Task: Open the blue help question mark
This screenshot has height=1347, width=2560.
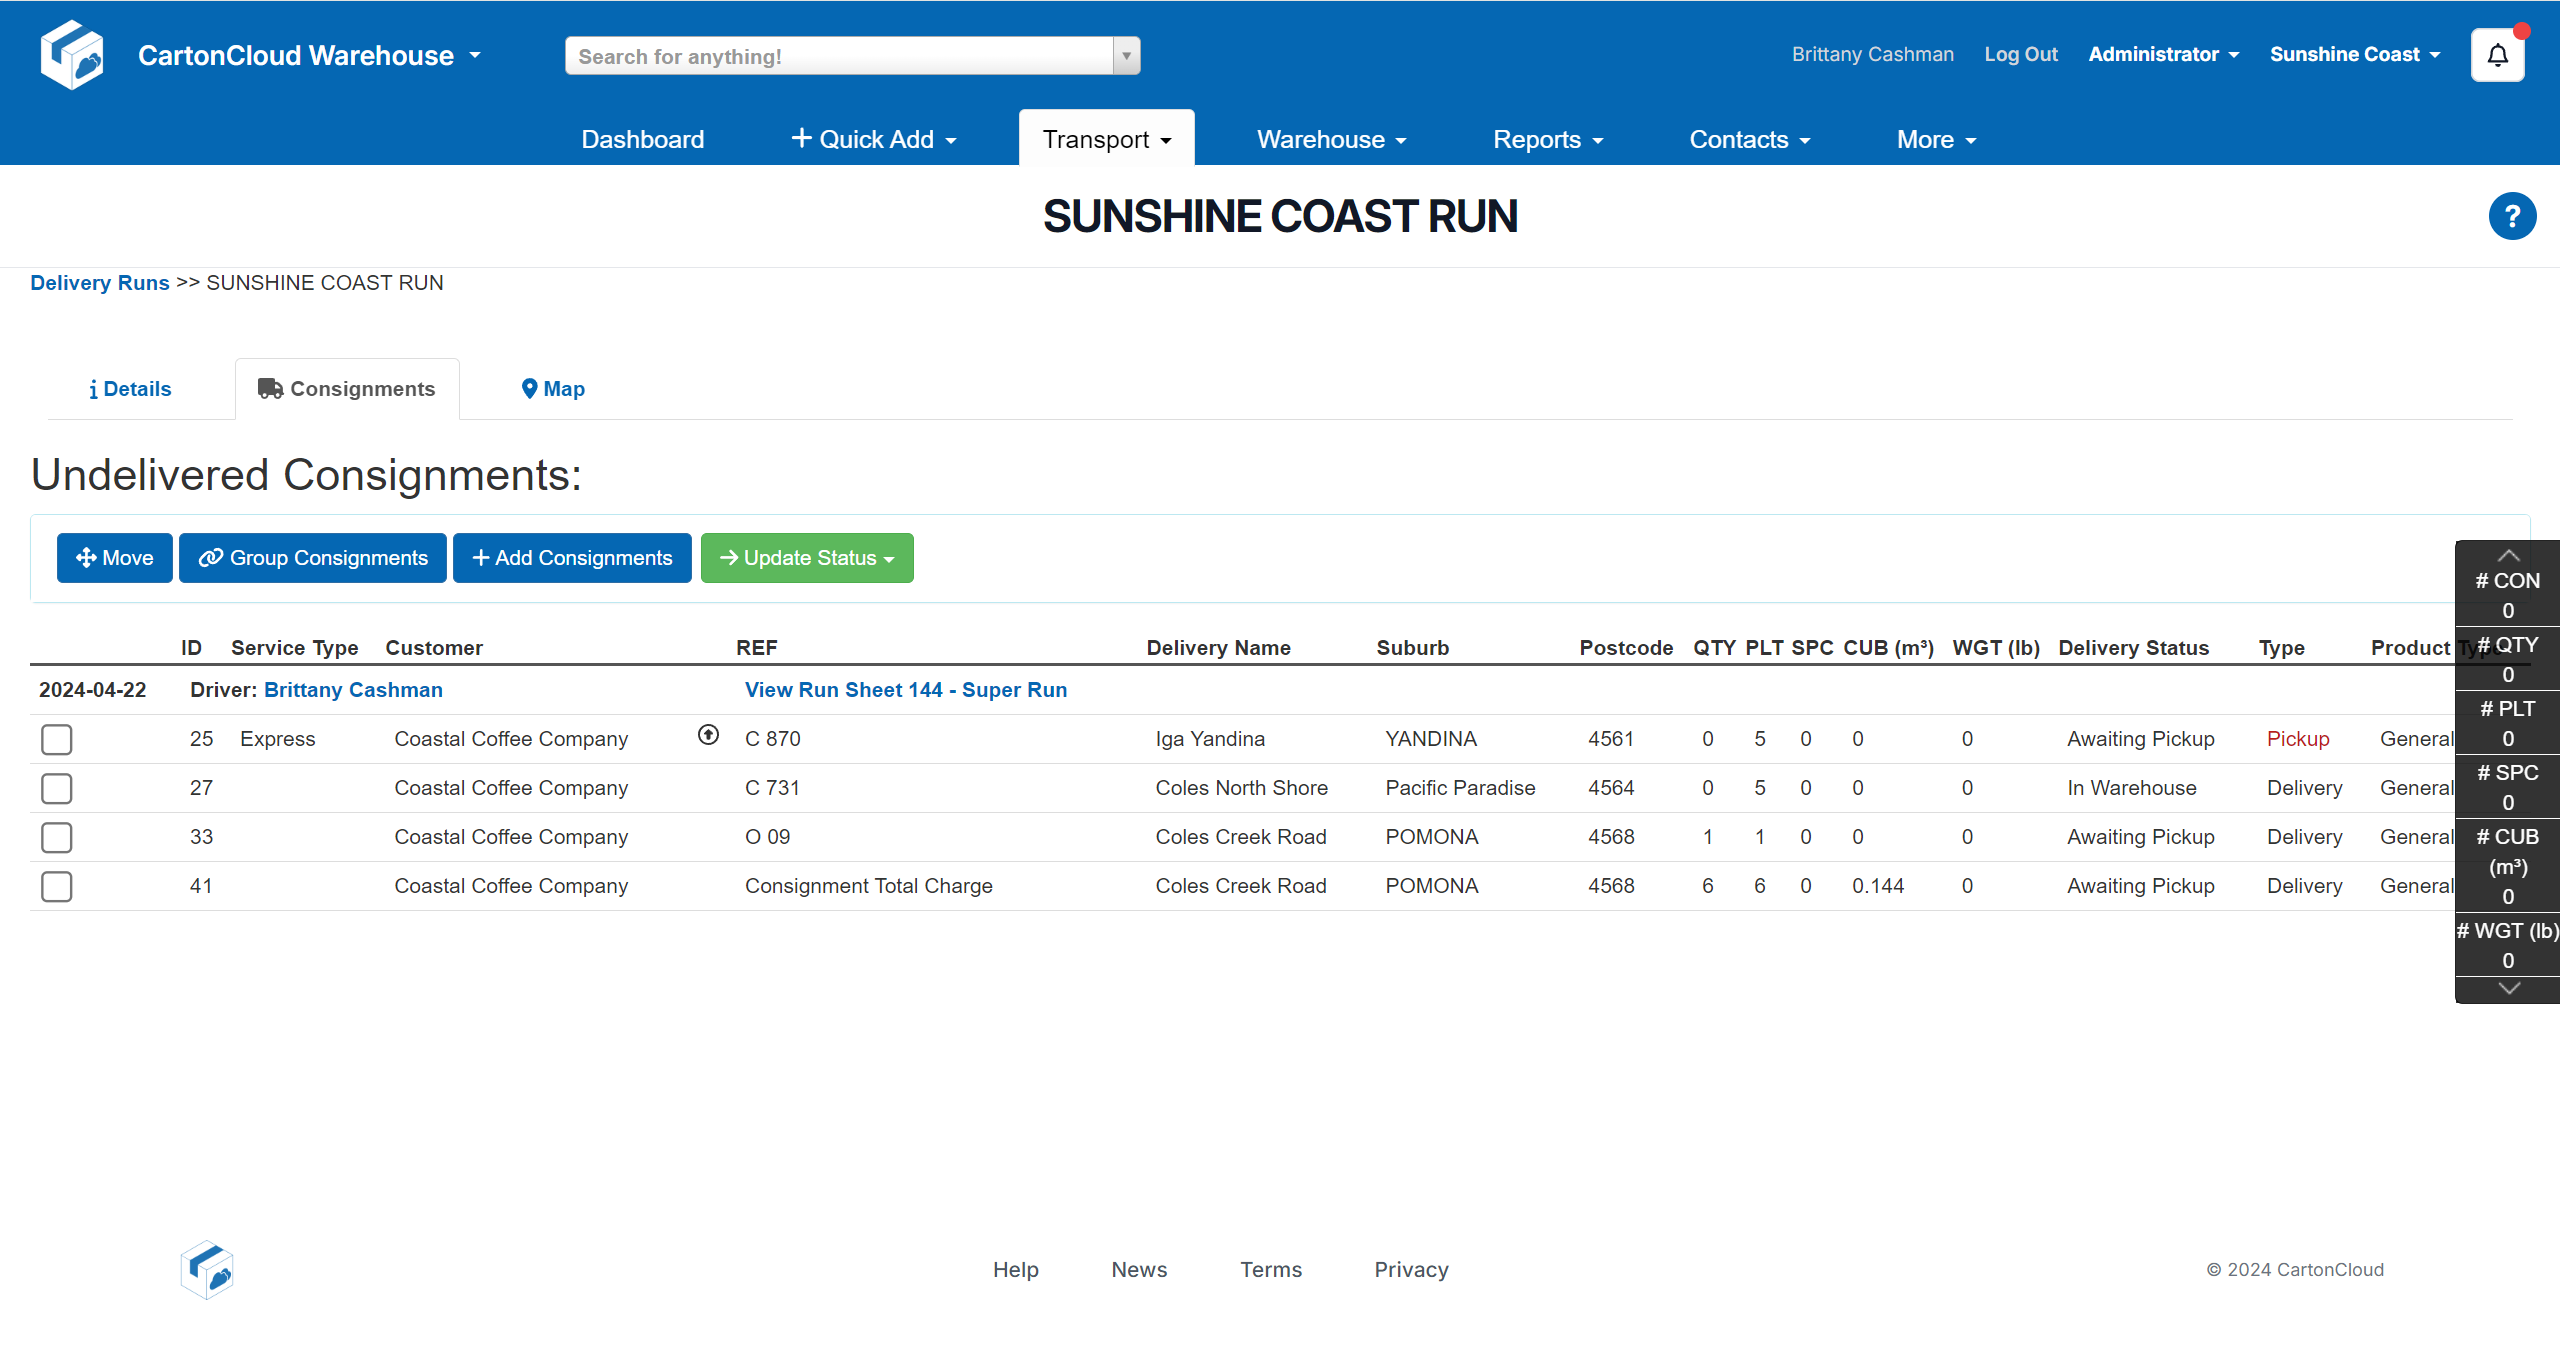Action: [2511, 216]
